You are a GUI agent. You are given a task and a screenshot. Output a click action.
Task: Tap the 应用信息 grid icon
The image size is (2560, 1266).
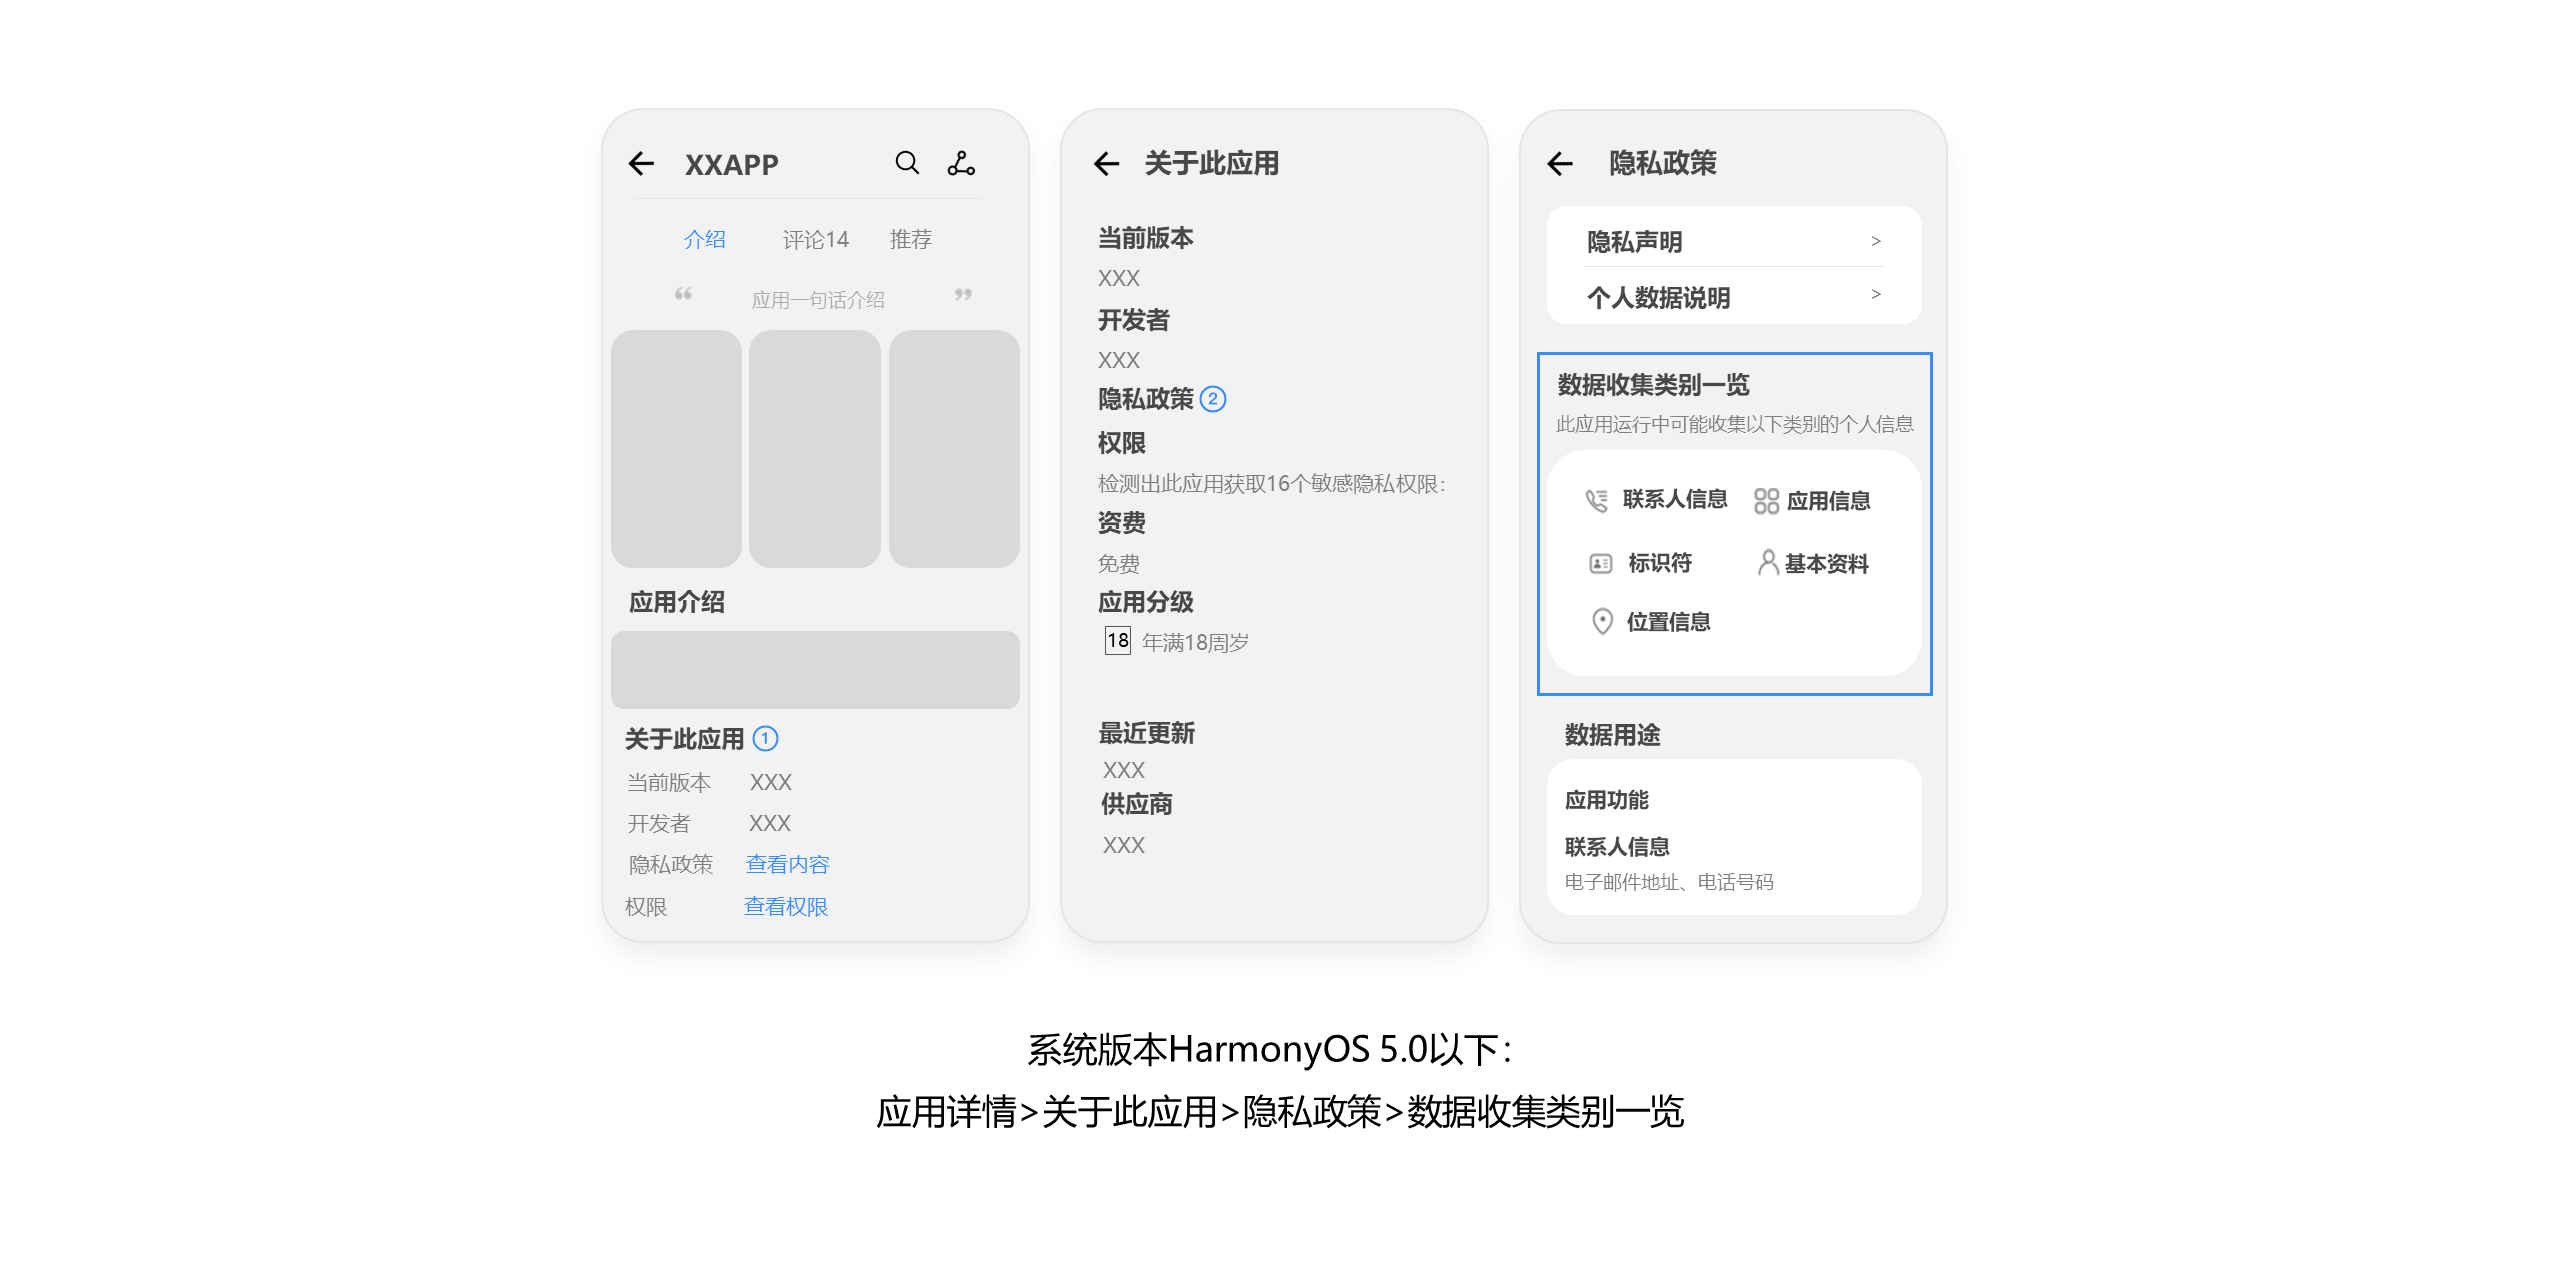[x=1766, y=501]
